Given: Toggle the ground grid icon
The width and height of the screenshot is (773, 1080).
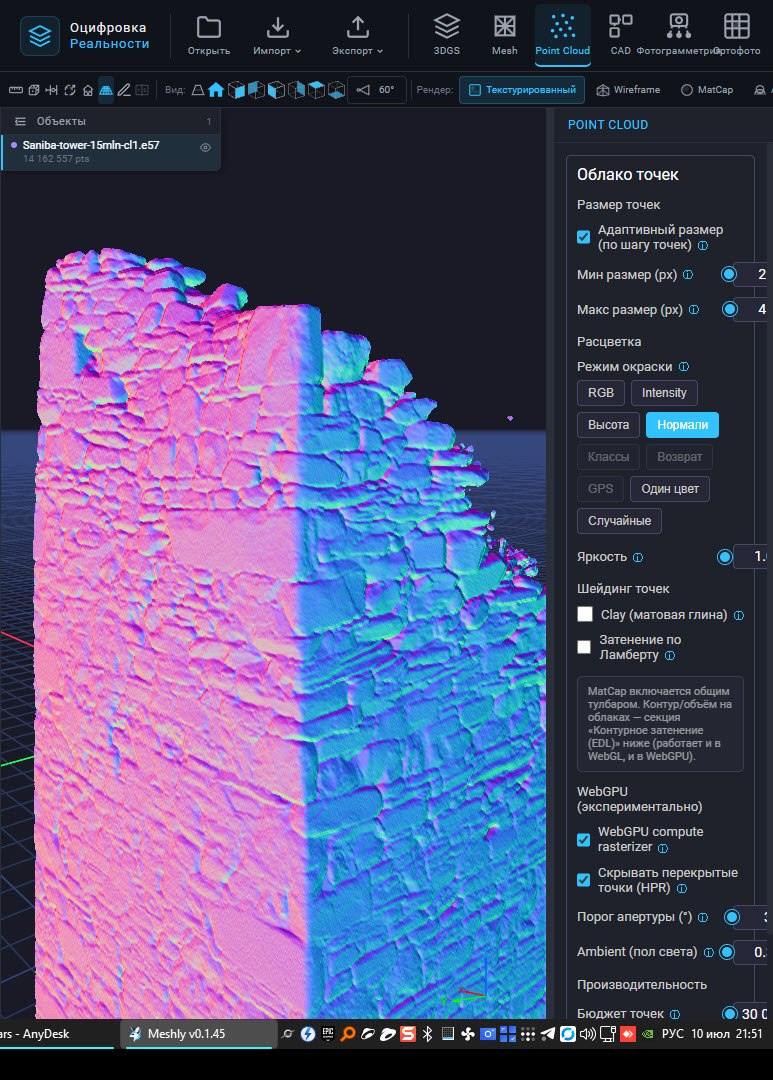Looking at the screenshot, I should click(106, 90).
